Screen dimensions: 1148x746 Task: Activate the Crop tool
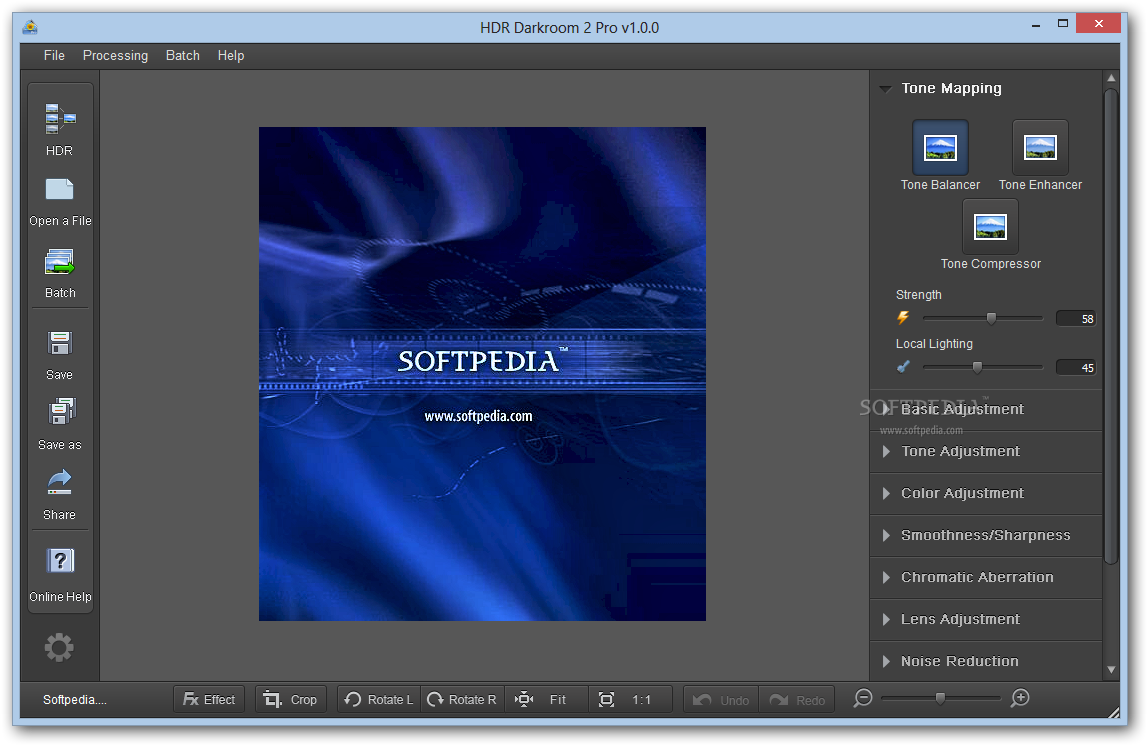point(291,699)
